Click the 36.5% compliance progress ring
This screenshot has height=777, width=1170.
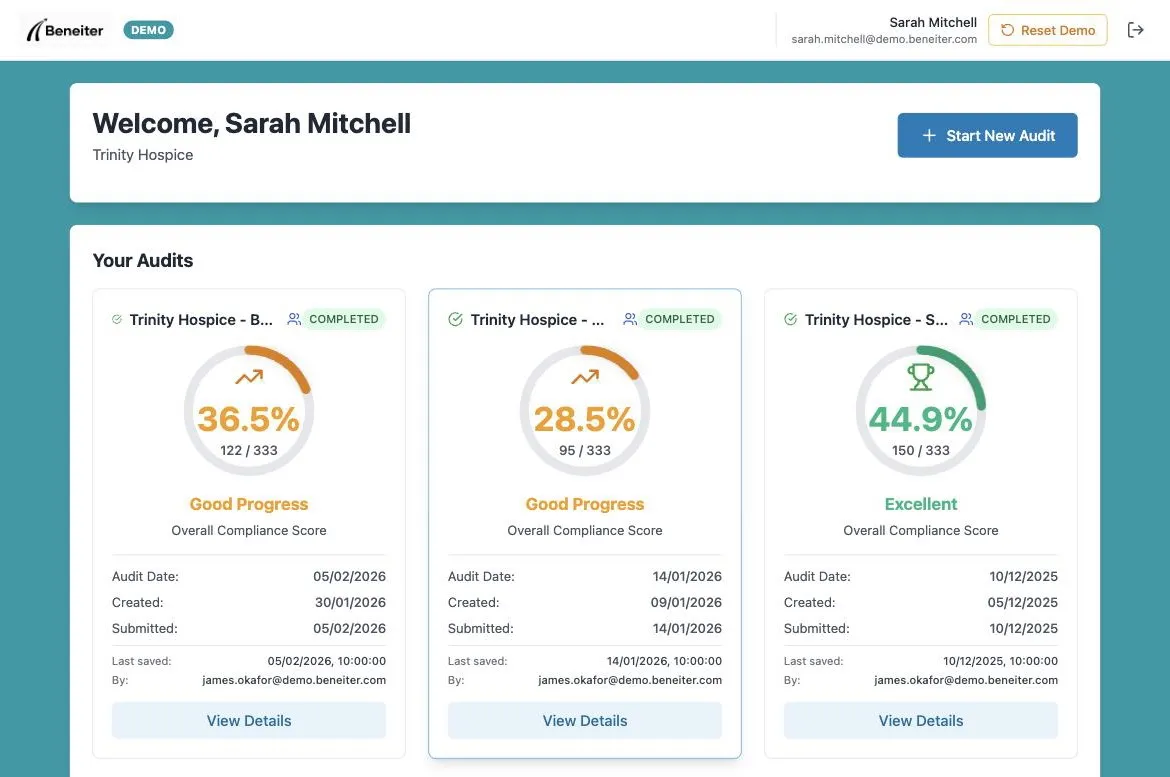tap(249, 411)
